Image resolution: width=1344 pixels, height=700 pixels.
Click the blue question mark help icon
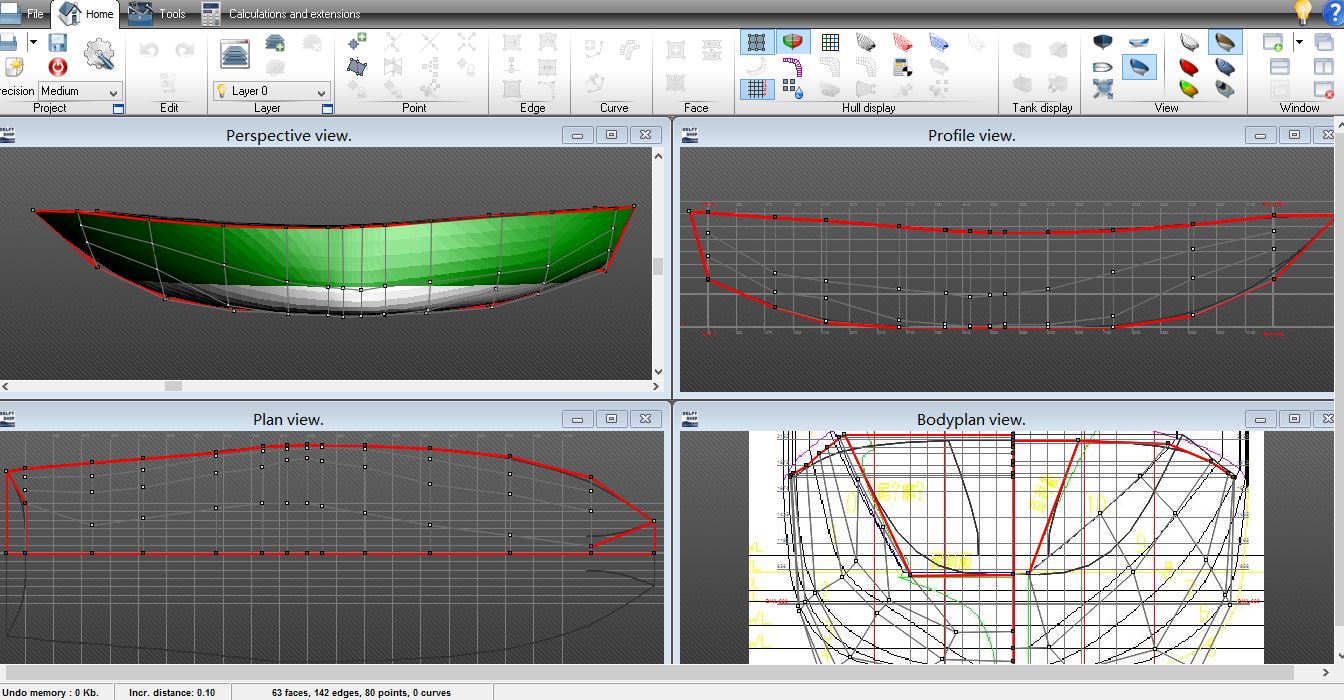(1332, 13)
